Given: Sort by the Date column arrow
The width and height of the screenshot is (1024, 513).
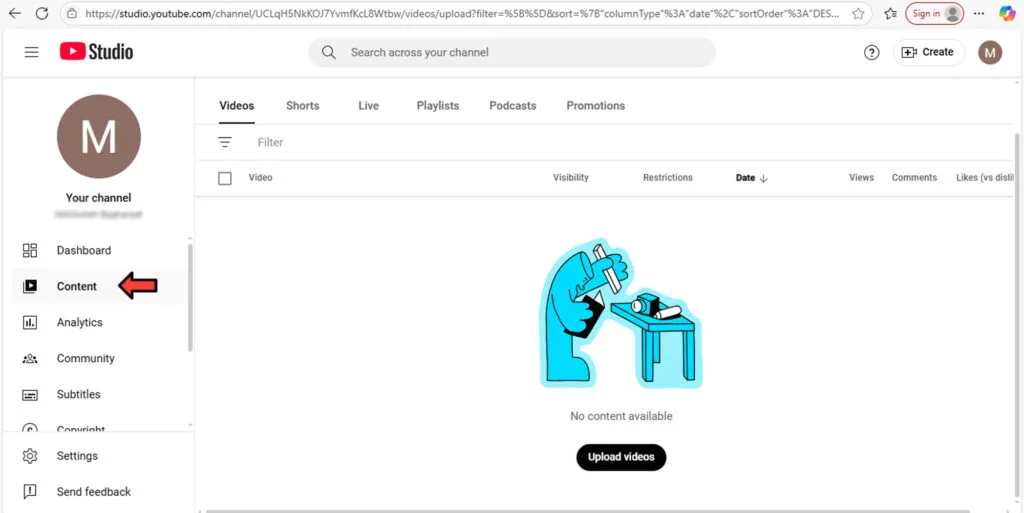Looking at the screenshot, I should click(x=763, y=178).
